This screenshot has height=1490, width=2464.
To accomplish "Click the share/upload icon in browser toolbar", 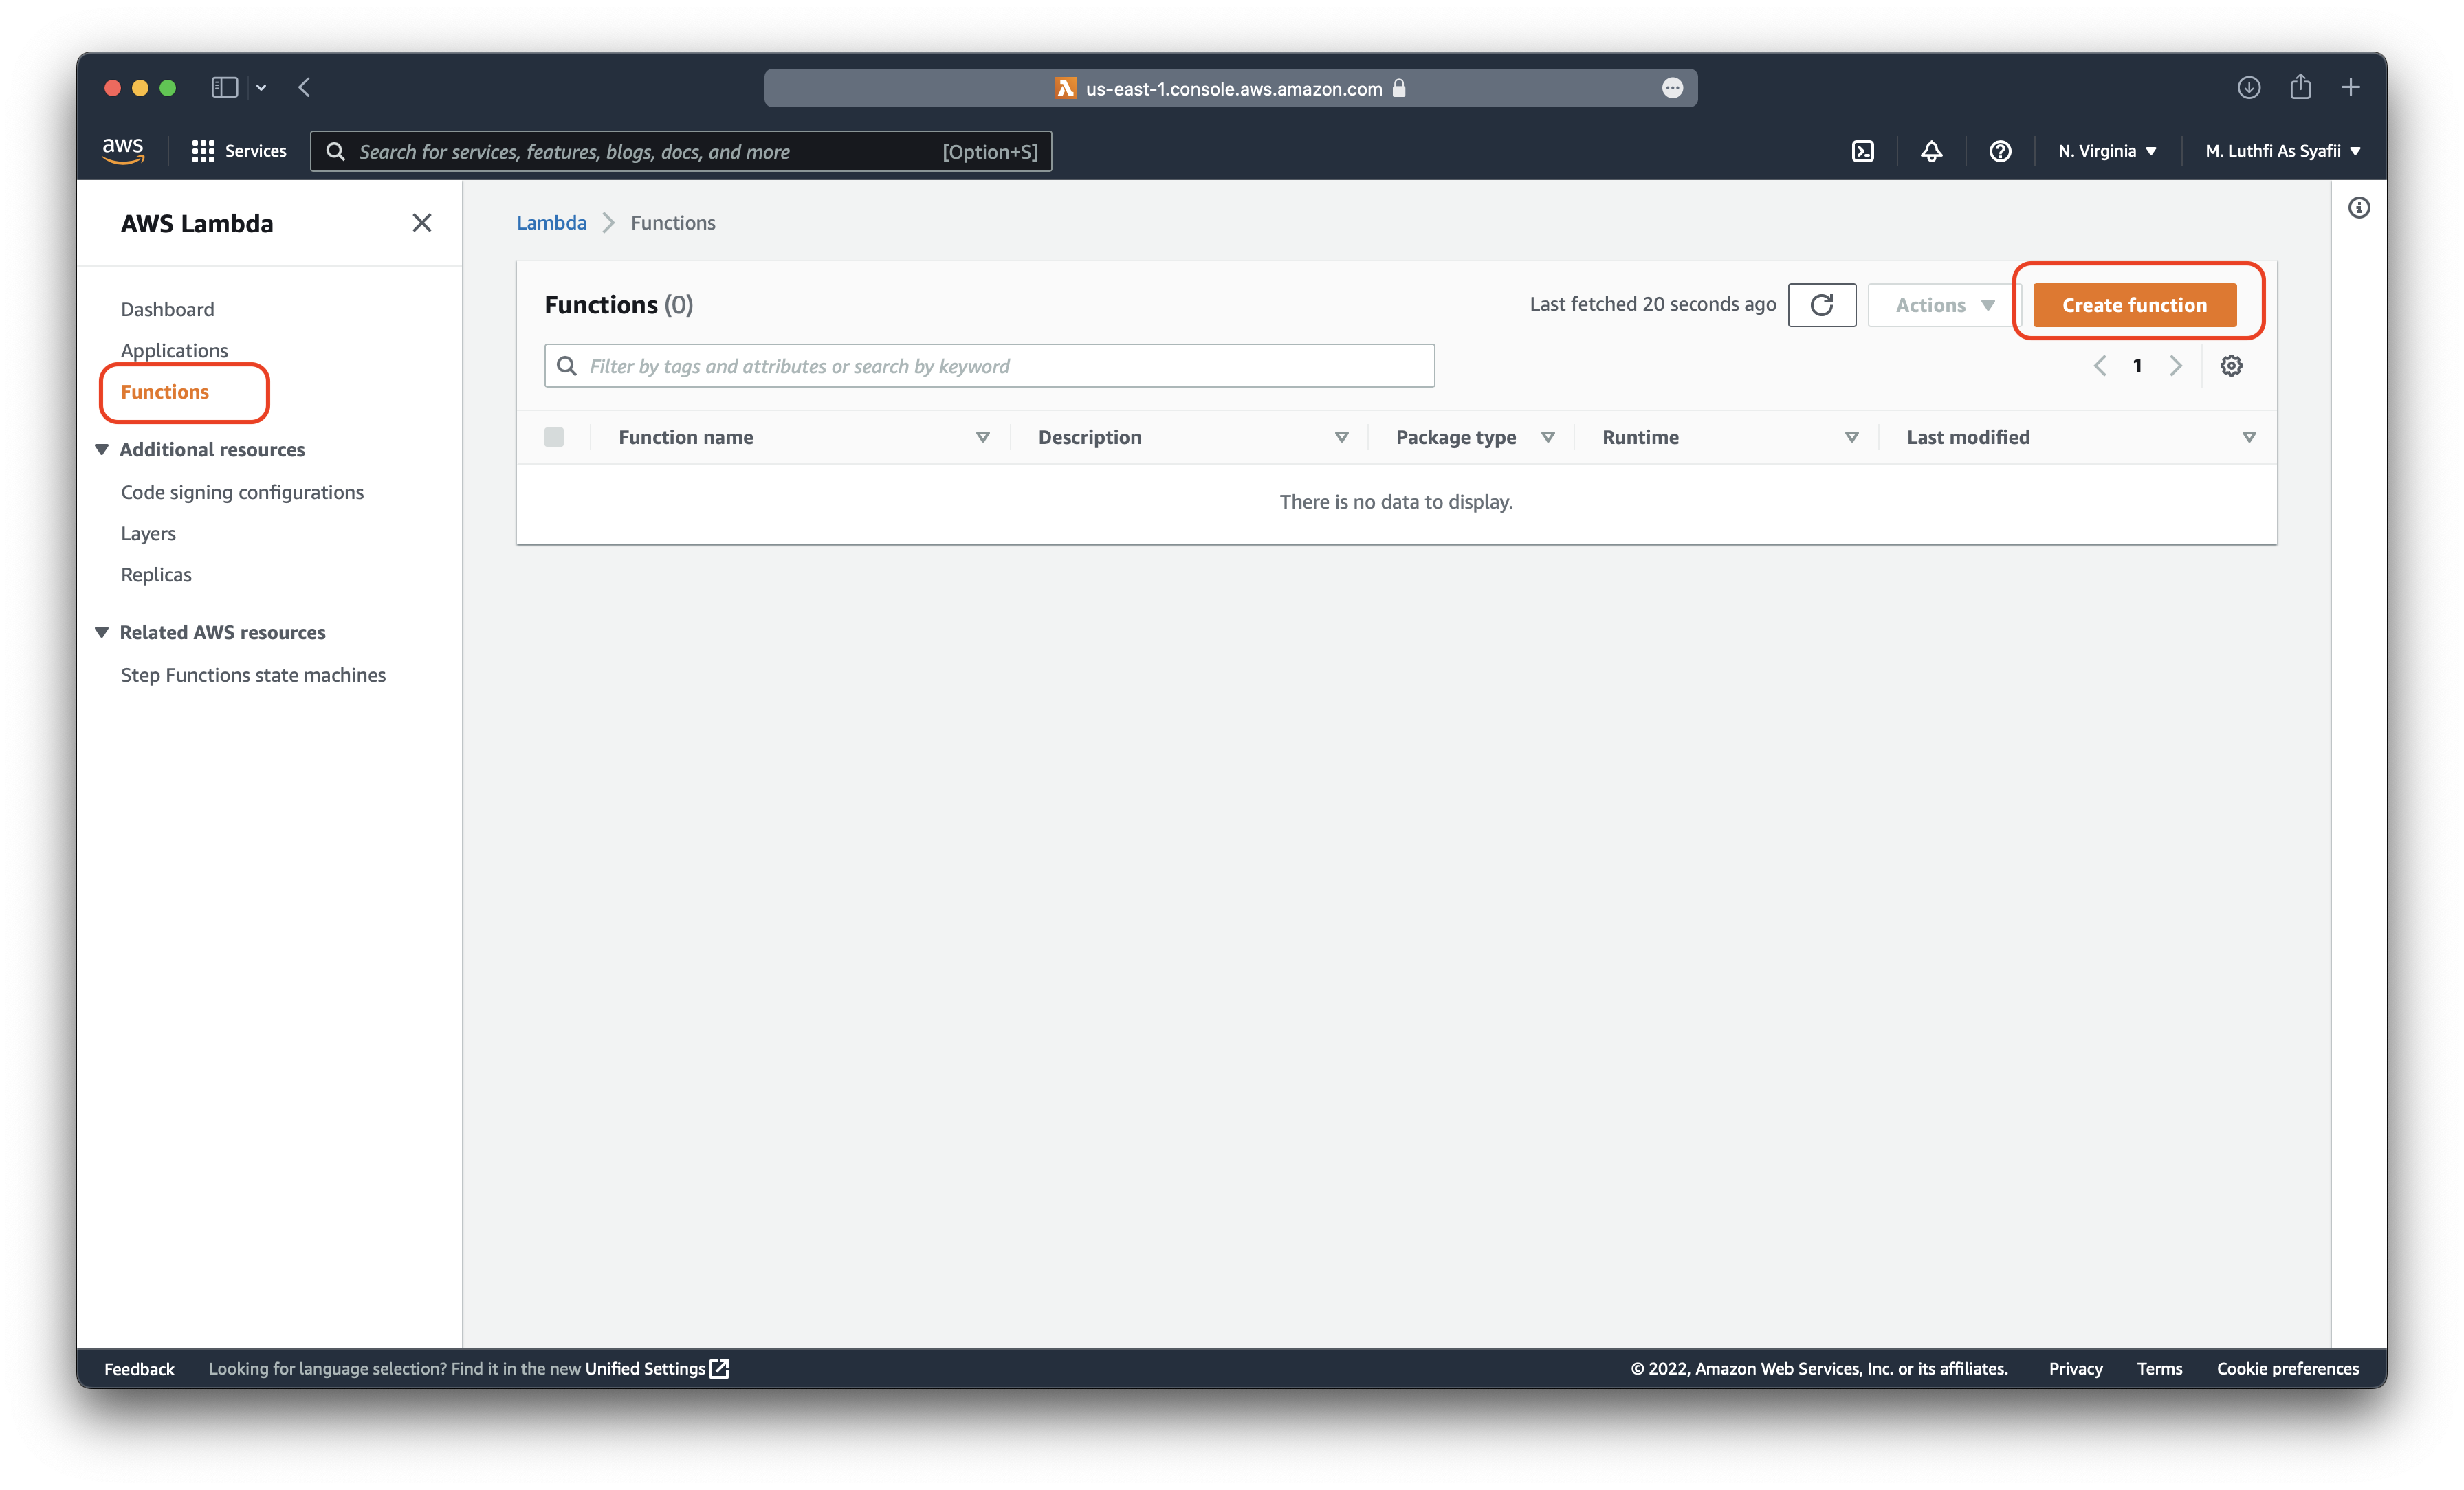I will [2300, 86].
